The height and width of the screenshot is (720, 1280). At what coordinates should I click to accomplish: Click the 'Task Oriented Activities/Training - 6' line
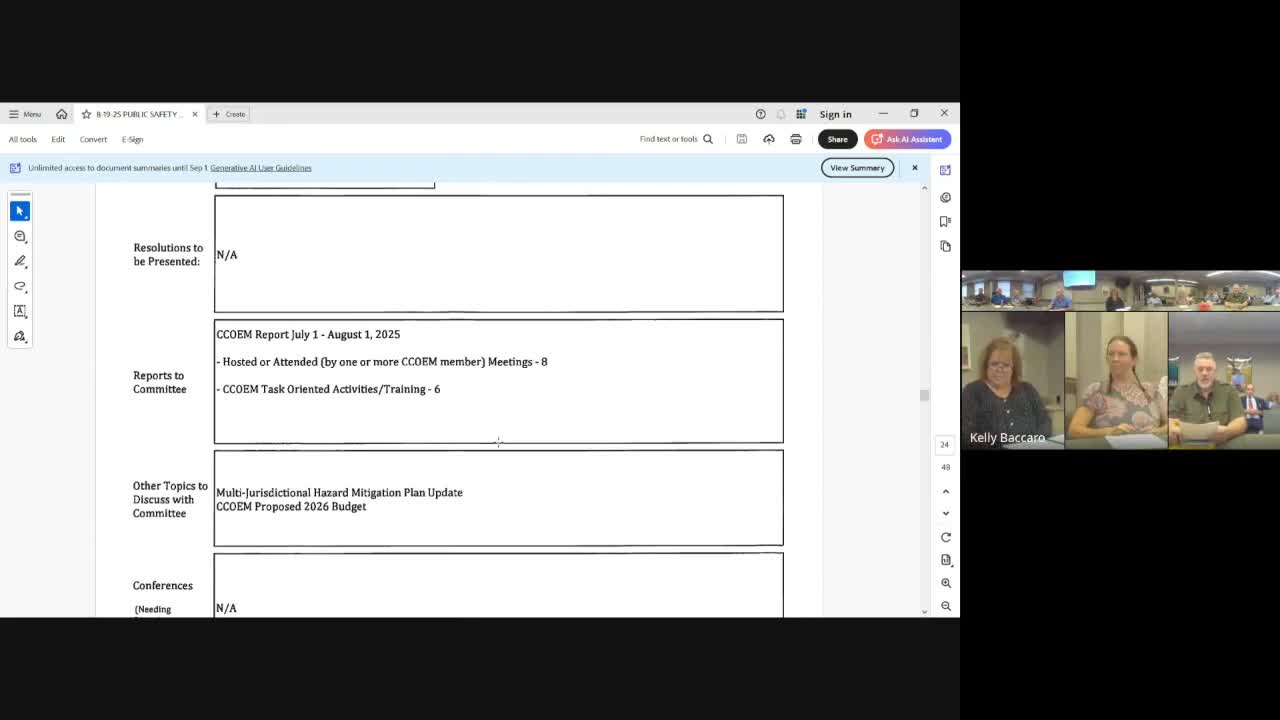pos(328,389)
